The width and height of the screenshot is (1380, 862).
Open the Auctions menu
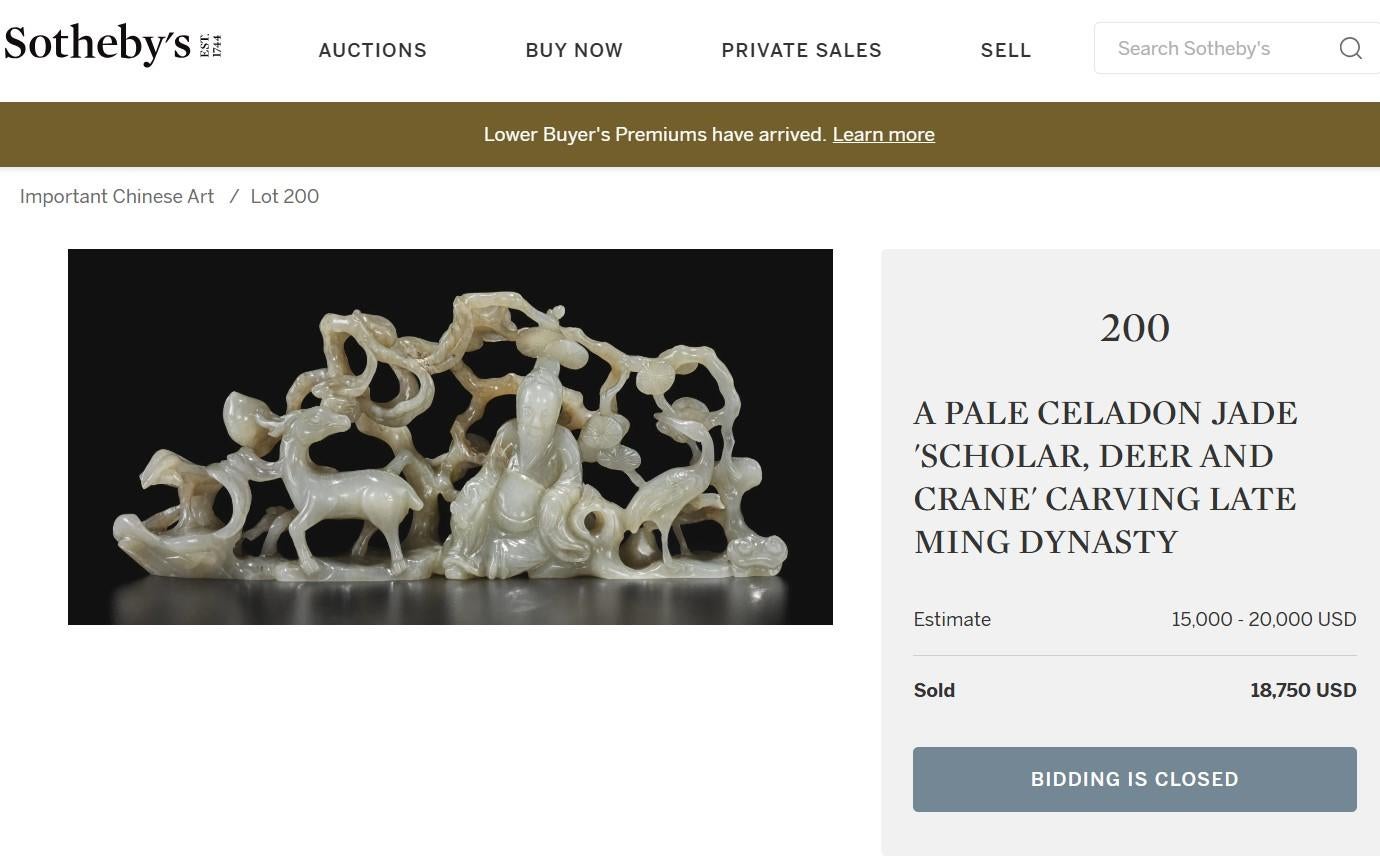pyautogui.click(x=372, y=50)
